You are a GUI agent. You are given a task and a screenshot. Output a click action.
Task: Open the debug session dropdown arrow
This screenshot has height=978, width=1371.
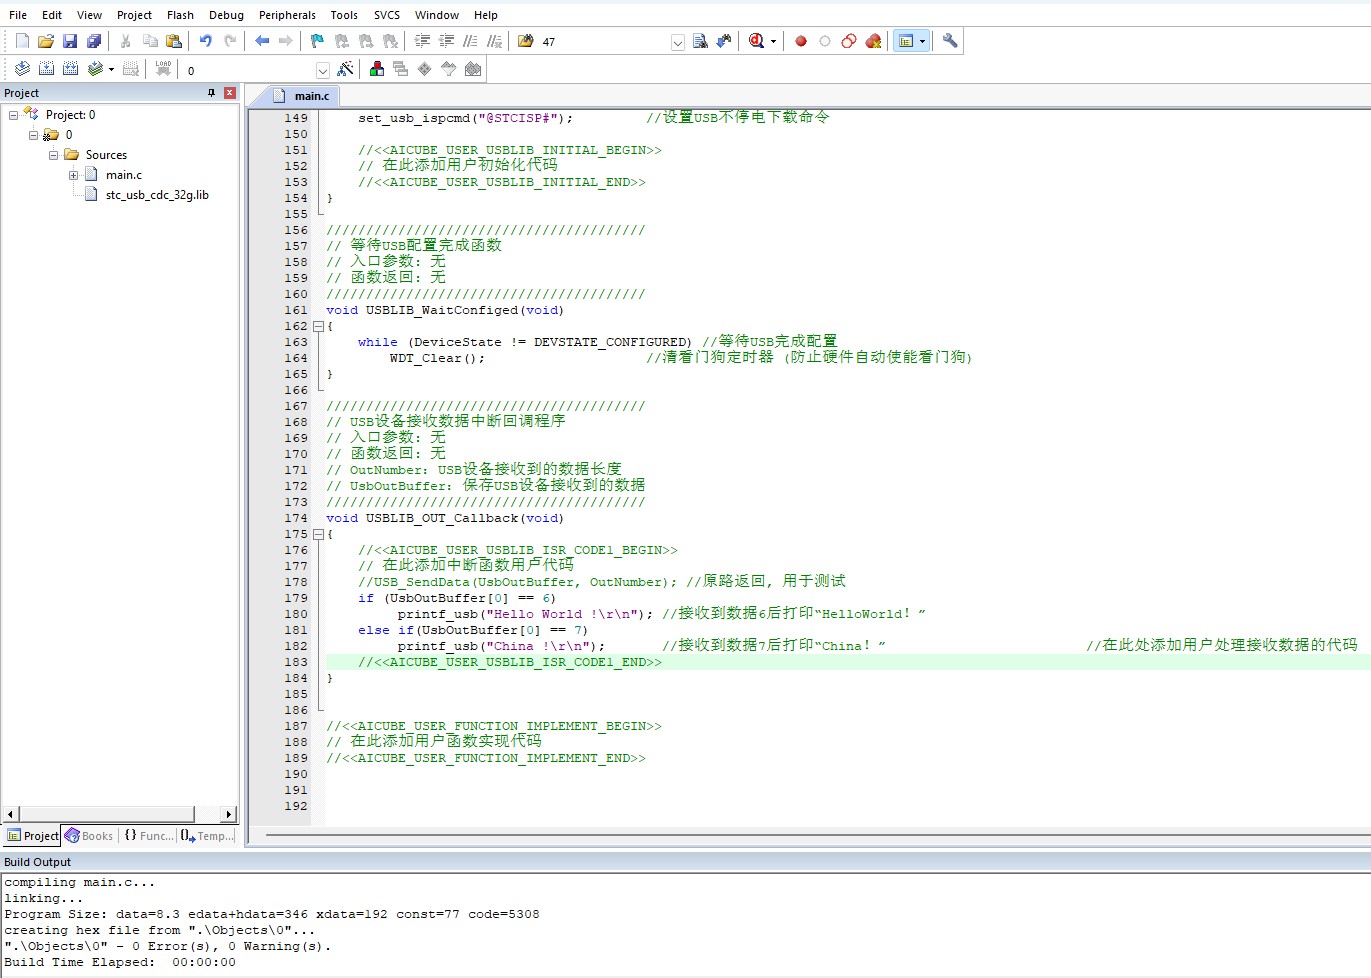[773, 42]
